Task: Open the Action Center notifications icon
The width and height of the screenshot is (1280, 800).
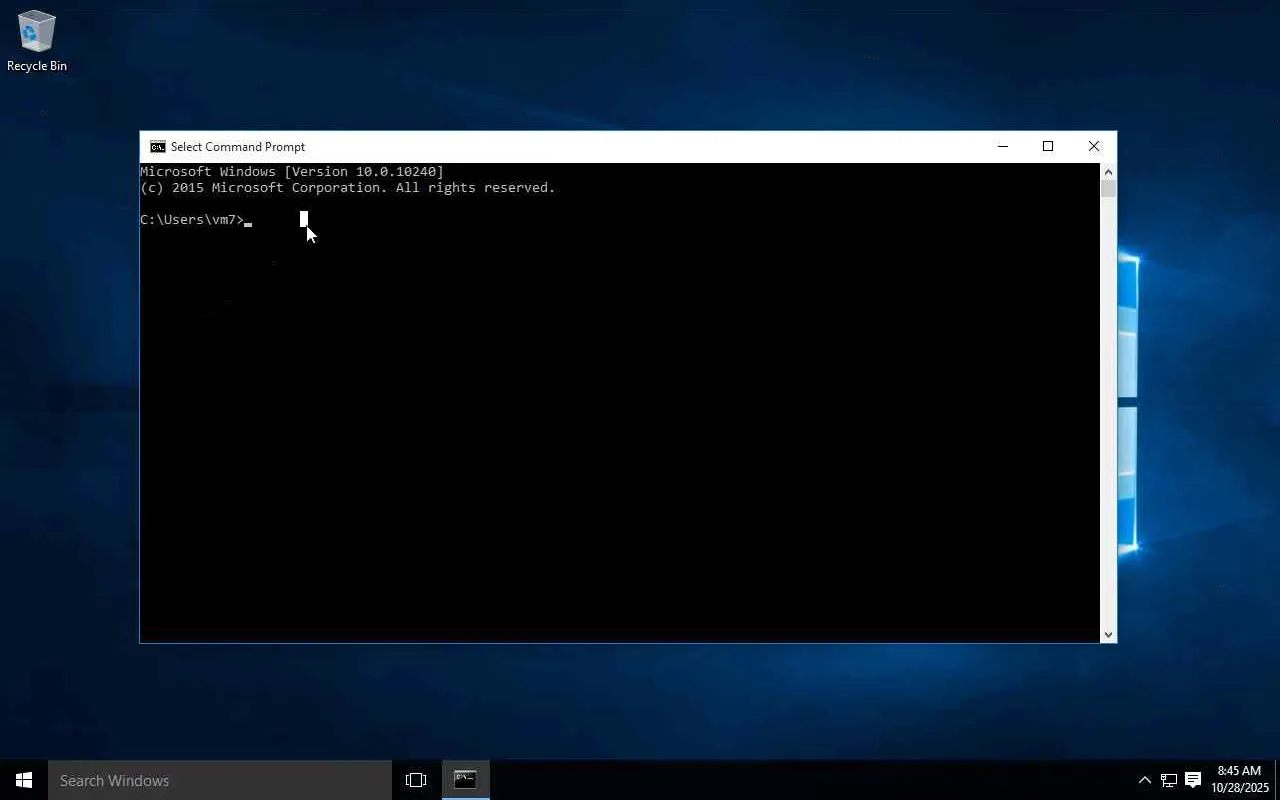Action: pyautogui.click(x=1193, y=780)
